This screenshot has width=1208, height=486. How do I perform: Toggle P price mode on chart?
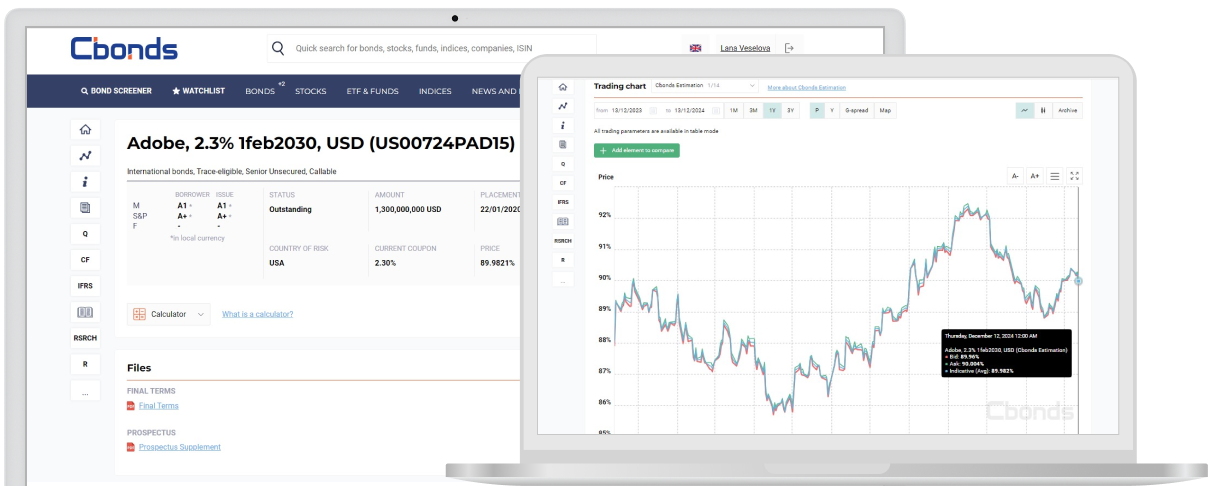(x=817, y=110)
